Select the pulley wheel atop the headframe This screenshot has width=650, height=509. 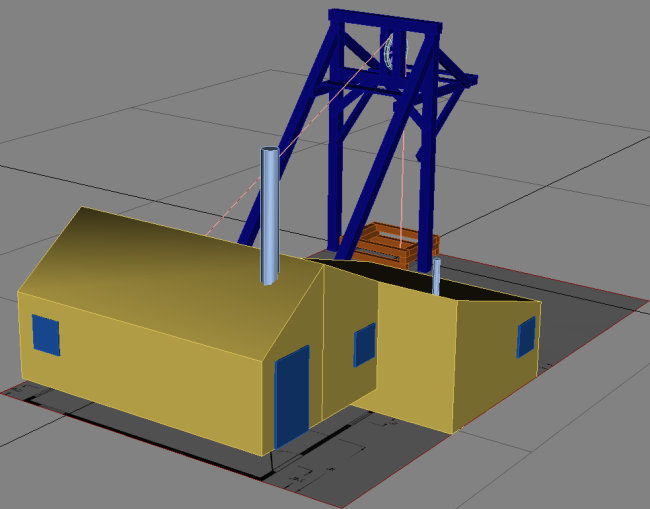point(397,50)
